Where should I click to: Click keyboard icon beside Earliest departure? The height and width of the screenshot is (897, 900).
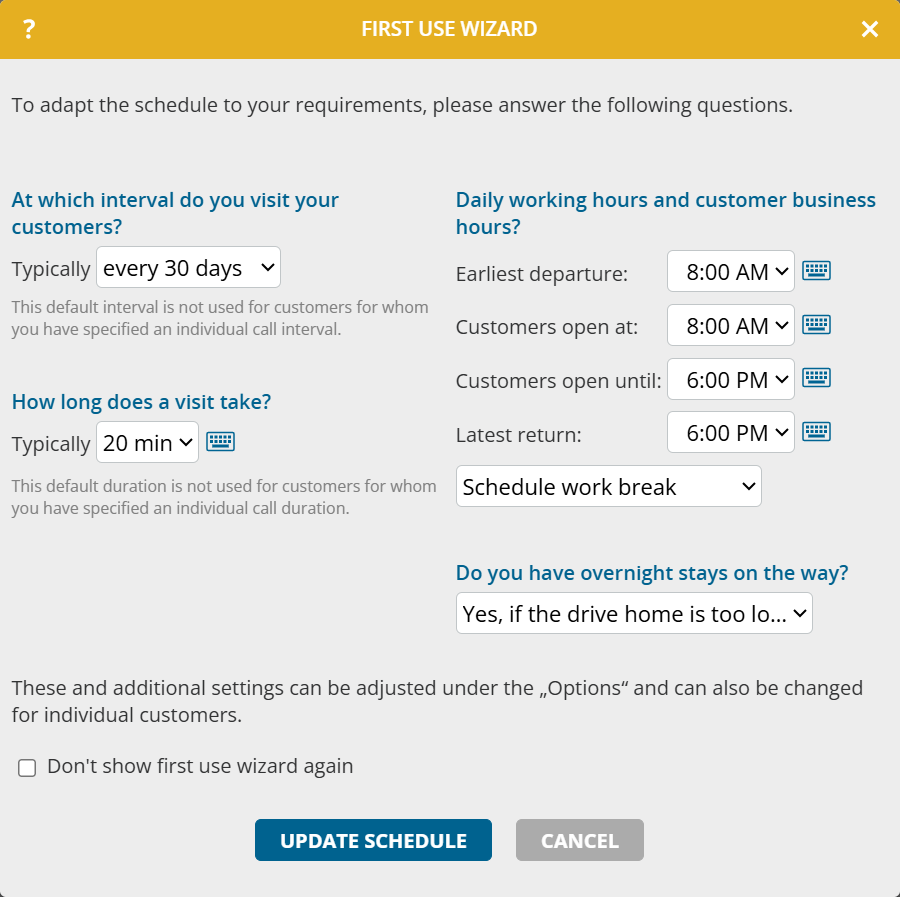816,271
